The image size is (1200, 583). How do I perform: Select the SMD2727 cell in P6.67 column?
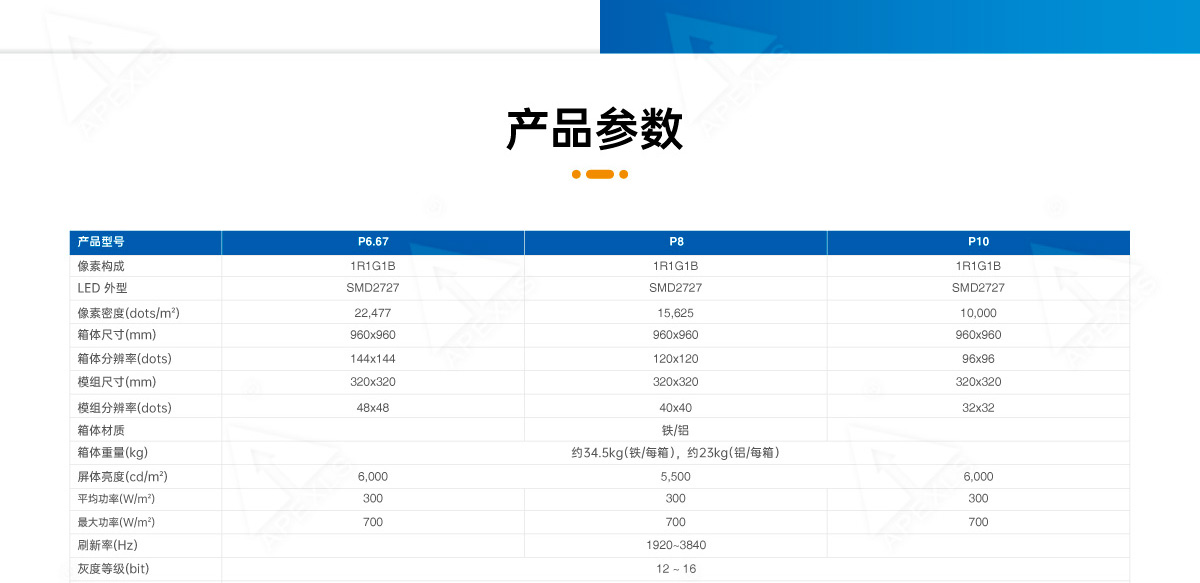coord(373,287)
